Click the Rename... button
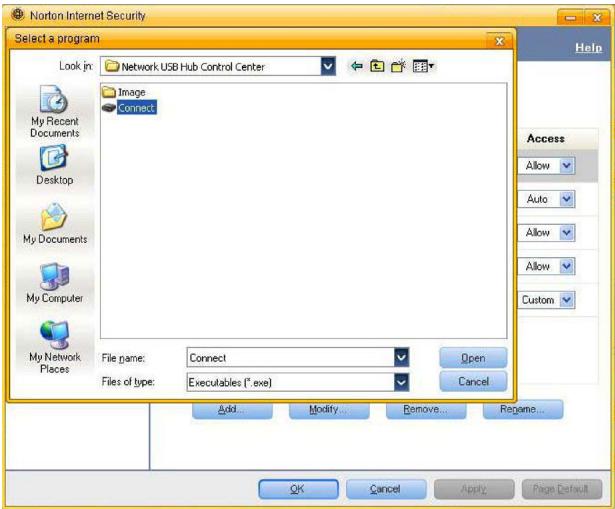Viewport: 615px width, 509px height. click(x=523, y=409)
